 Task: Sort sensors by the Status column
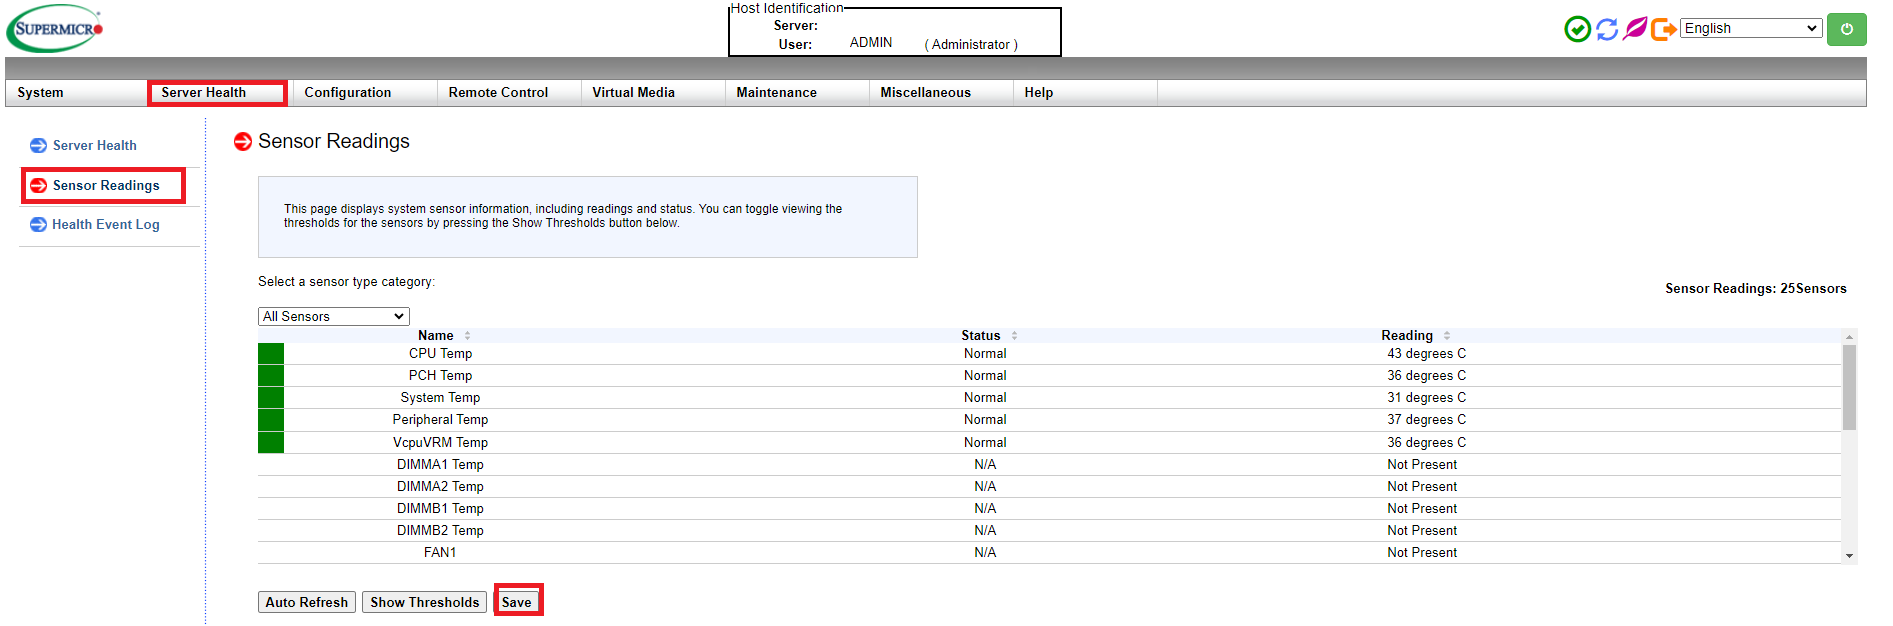coord(981,336)
